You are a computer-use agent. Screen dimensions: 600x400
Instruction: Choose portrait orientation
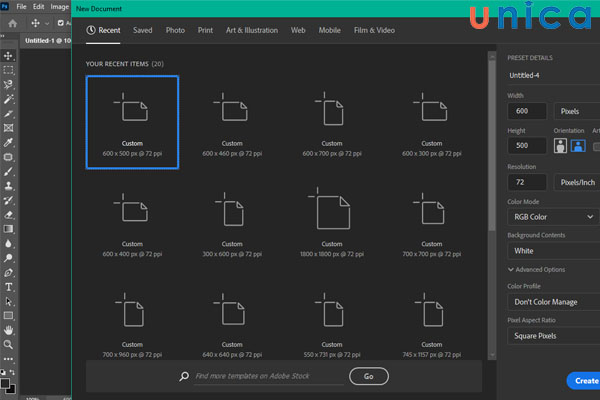tap(561, 146)
